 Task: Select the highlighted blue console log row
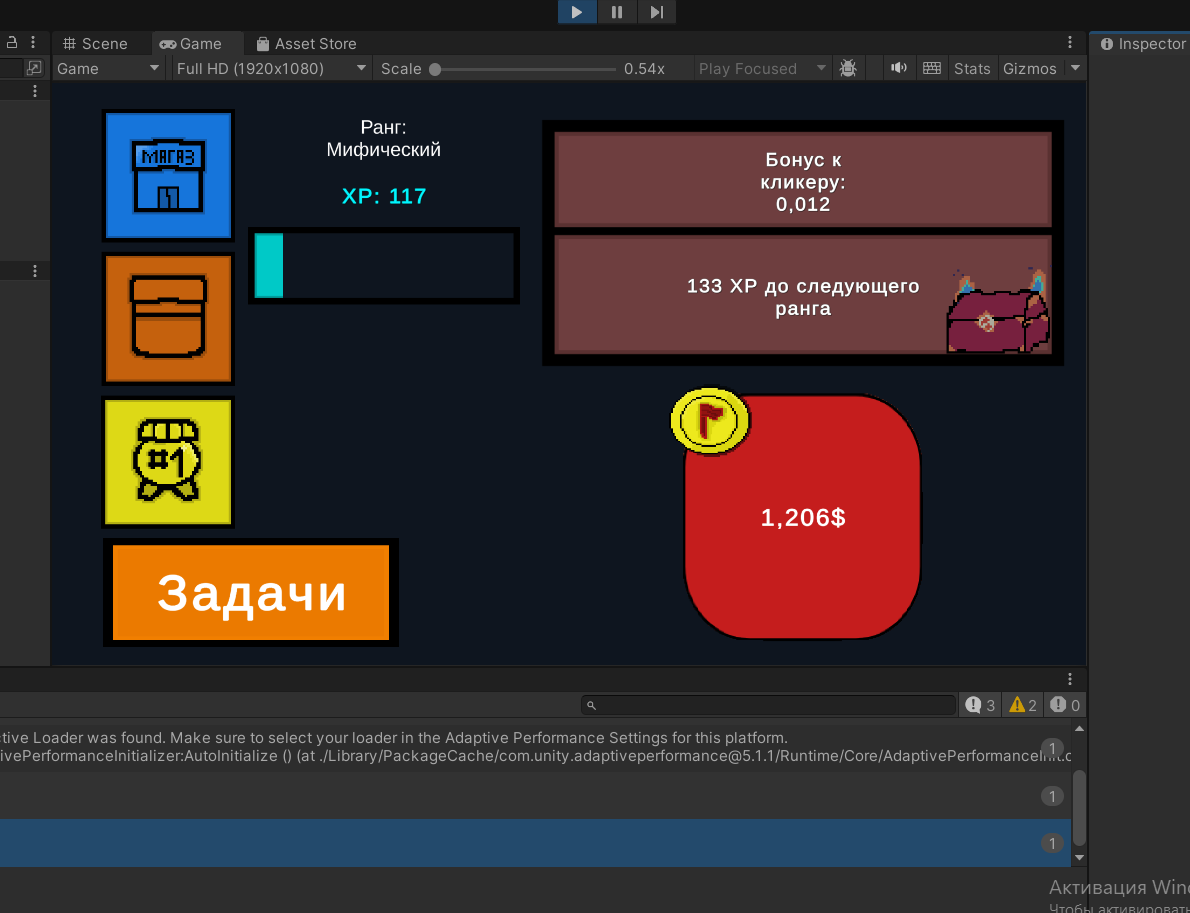pos(536,843)
